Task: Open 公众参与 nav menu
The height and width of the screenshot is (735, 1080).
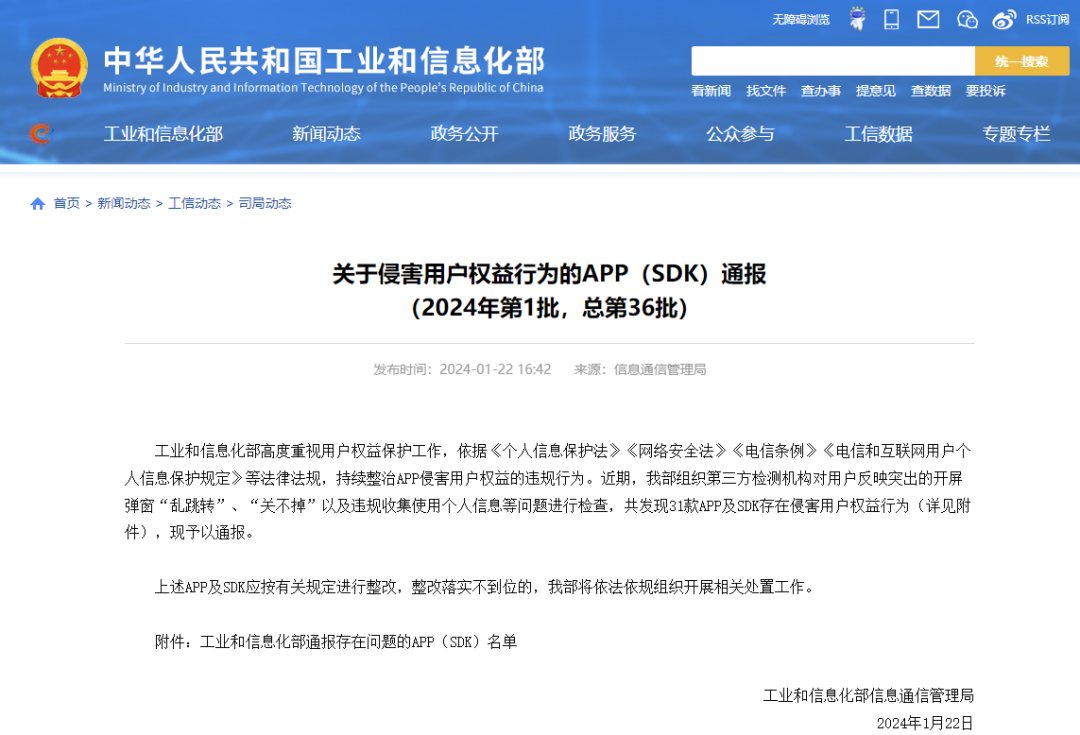Action: tap(740, 134)
